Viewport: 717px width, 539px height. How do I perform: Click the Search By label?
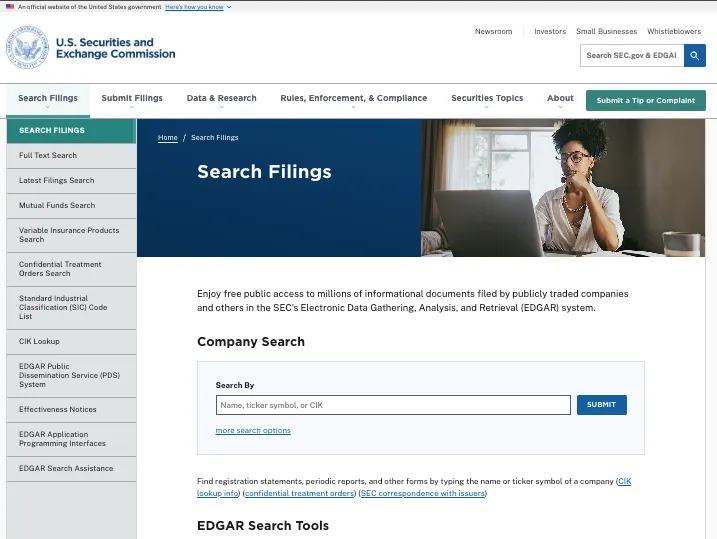point(235,385)
